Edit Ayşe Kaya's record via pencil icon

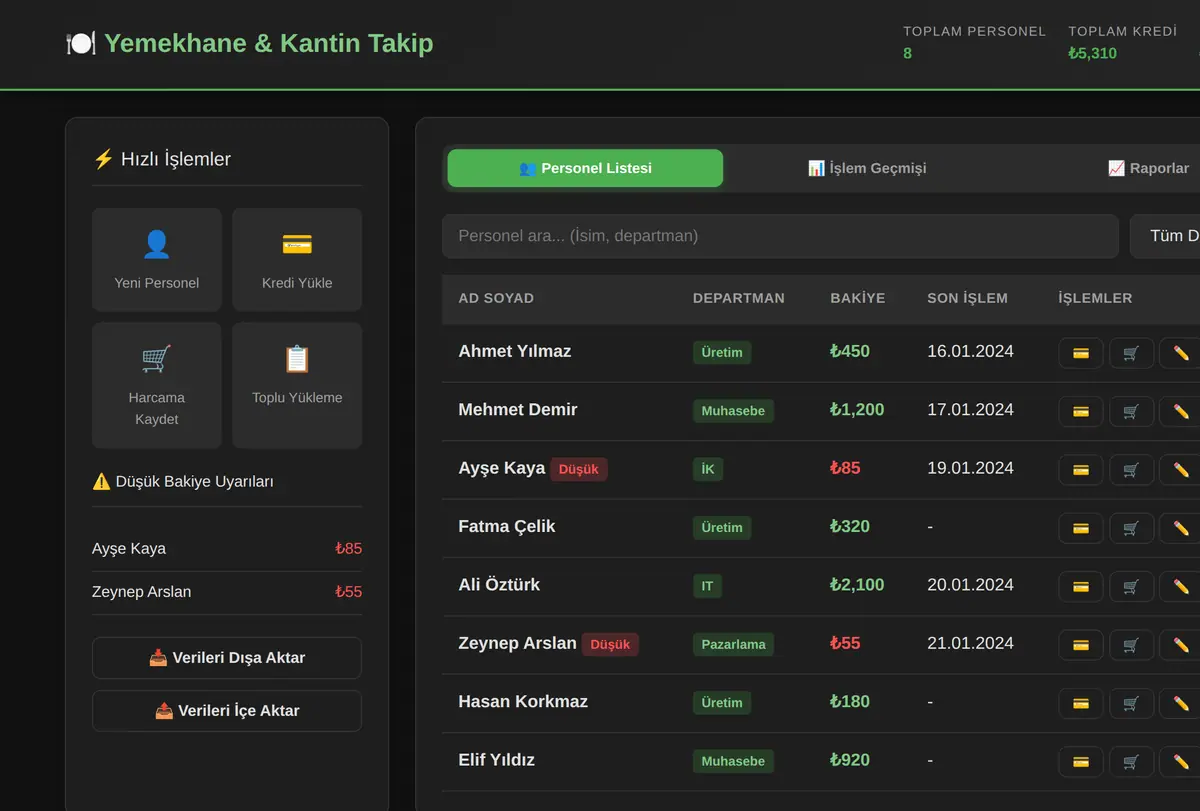coord(1181,470)
